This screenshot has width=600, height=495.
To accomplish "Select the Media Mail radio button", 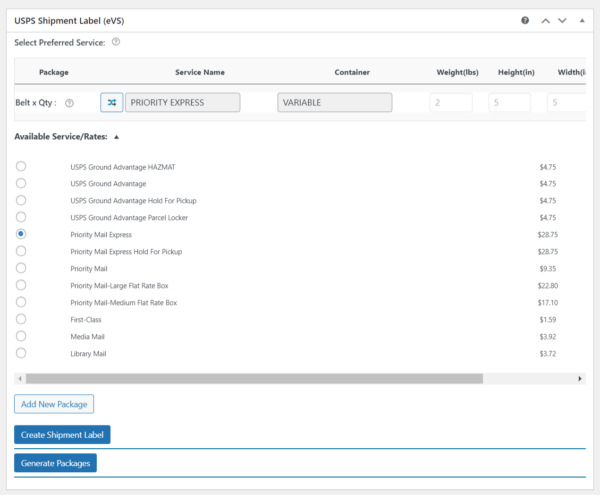I will pyautogui.click(x=21, y=336).
